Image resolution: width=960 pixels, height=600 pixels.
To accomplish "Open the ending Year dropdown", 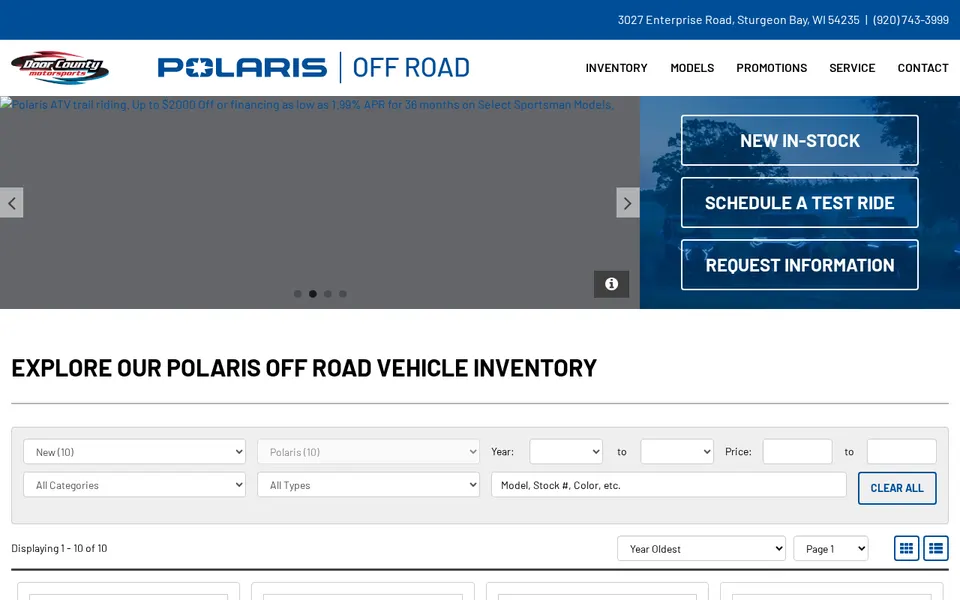I will 677,452.
